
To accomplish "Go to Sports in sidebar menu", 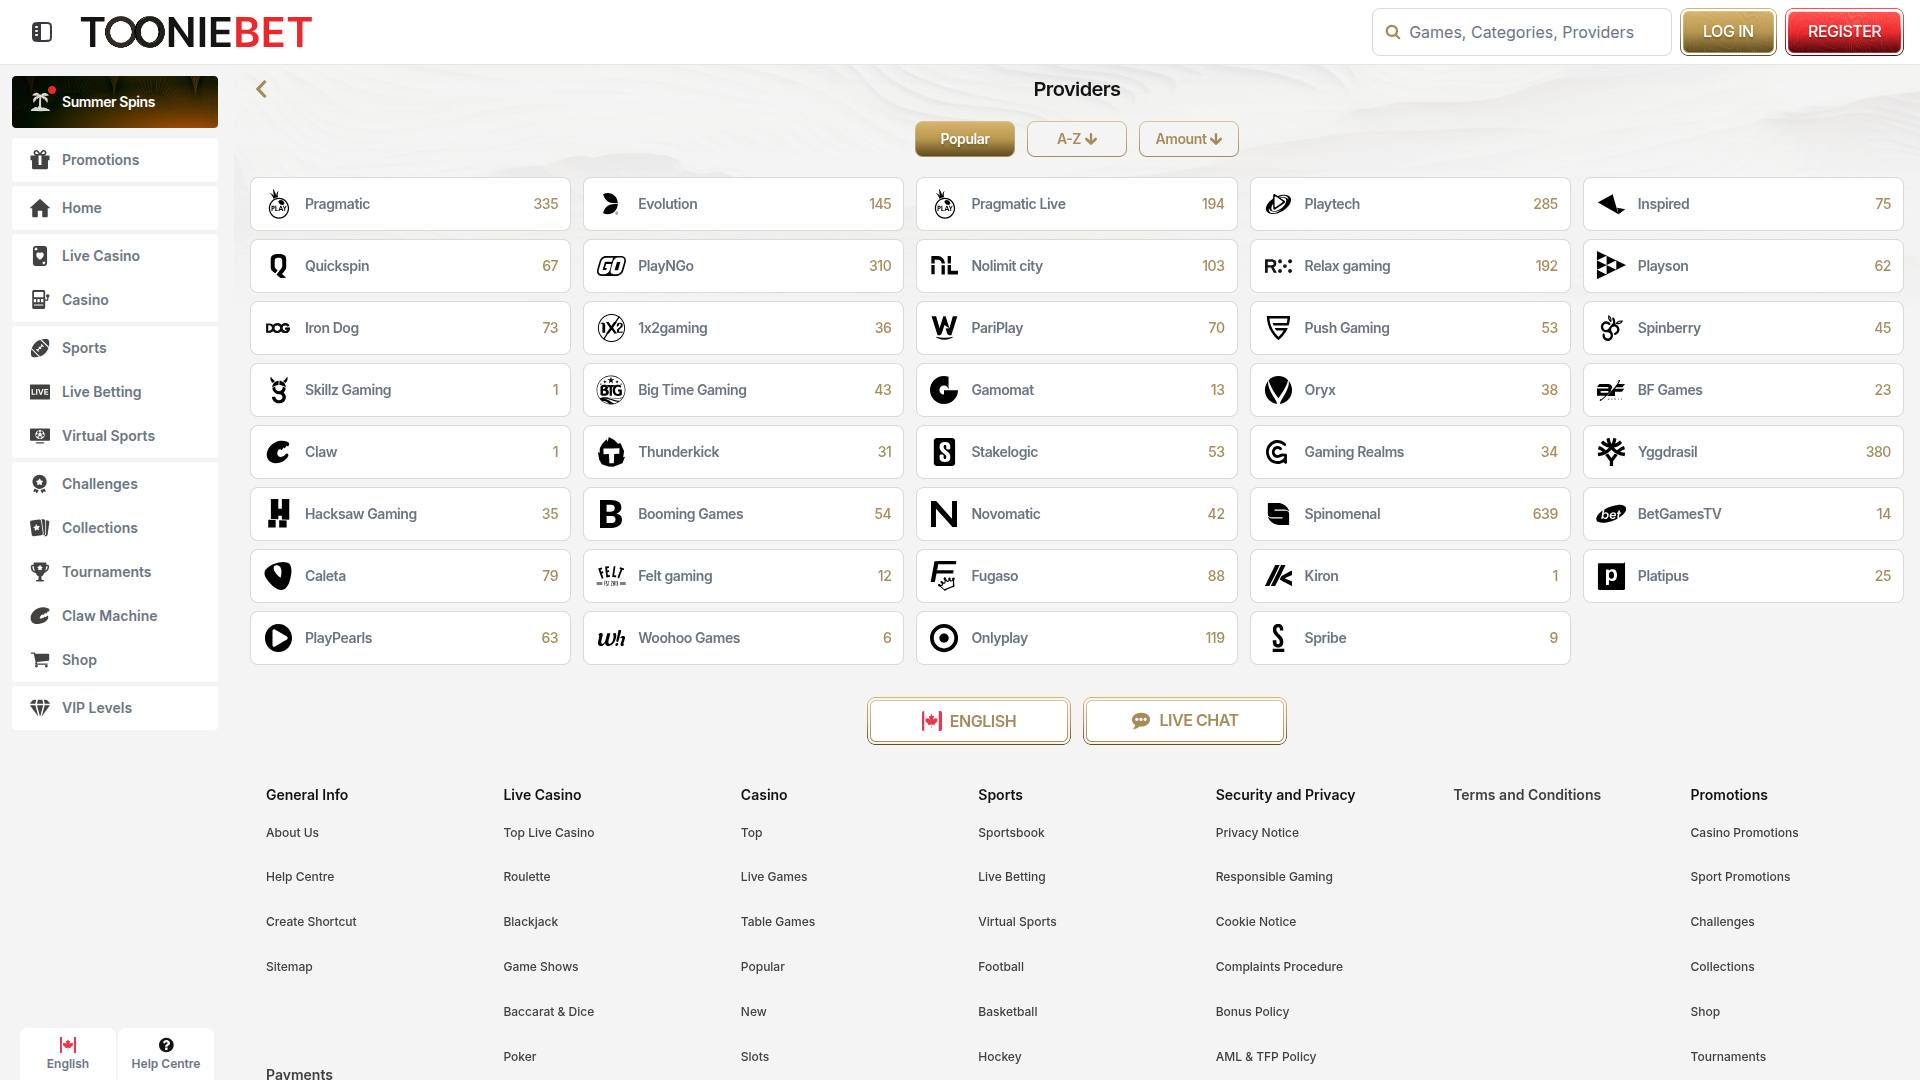I will pos(84,348).
